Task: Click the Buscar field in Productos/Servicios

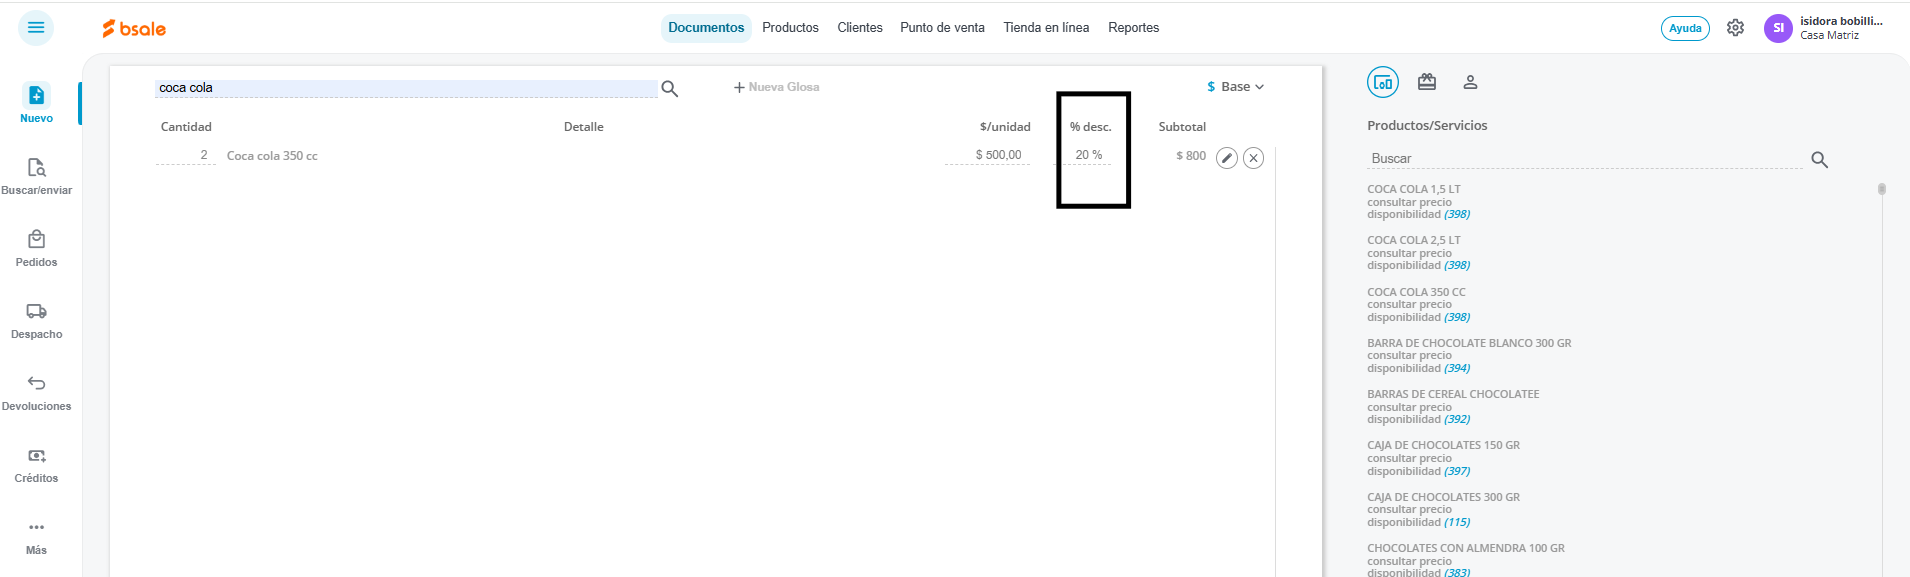Action: [x=1585, y=159]
